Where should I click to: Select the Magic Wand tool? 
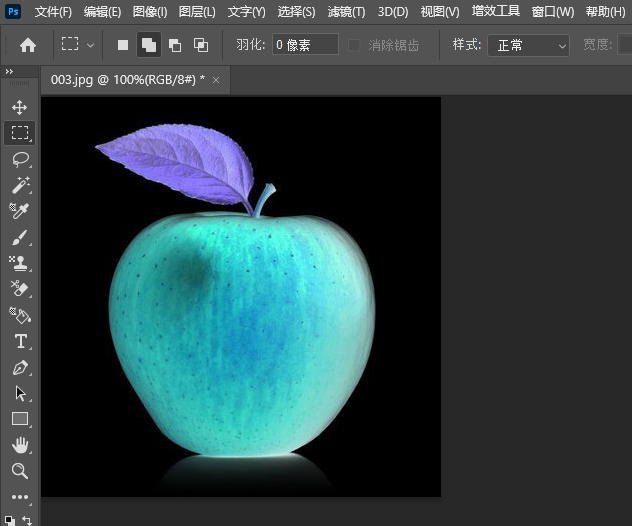[x=20, y=185]
